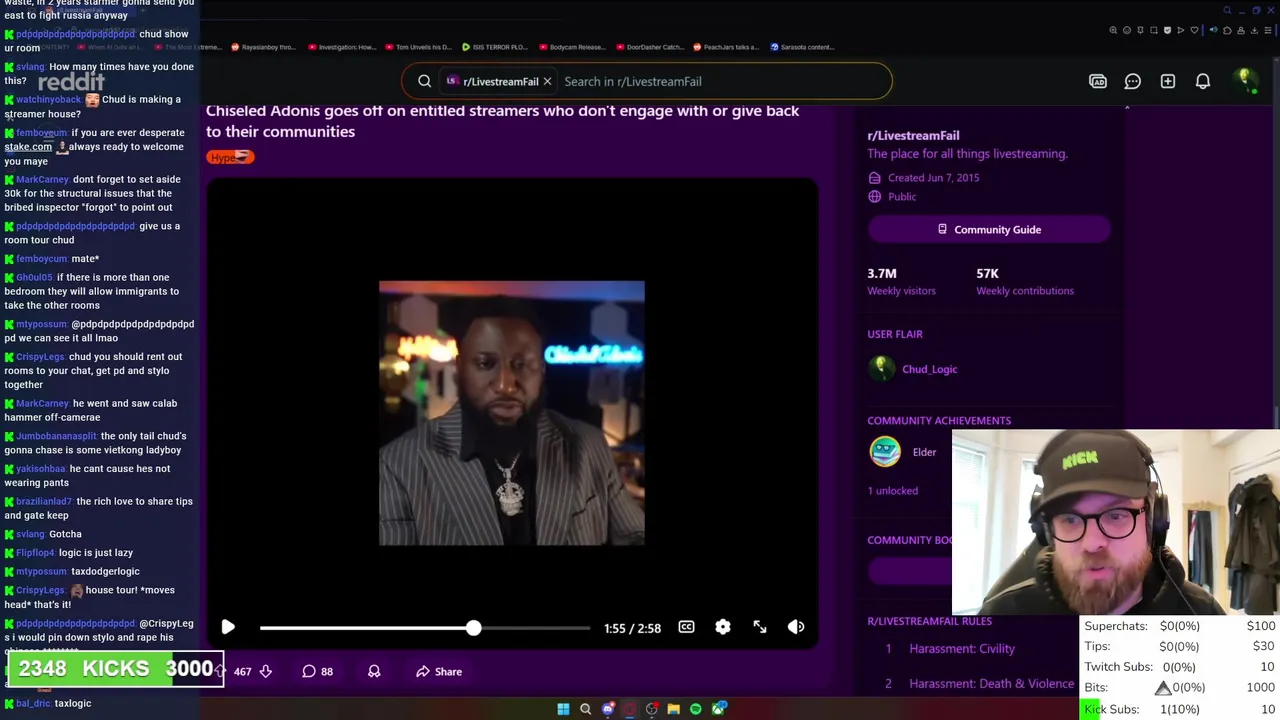Open Spotify from the taskbar
This screenshot has height=720, width=1280.
[x=696, y=709]
